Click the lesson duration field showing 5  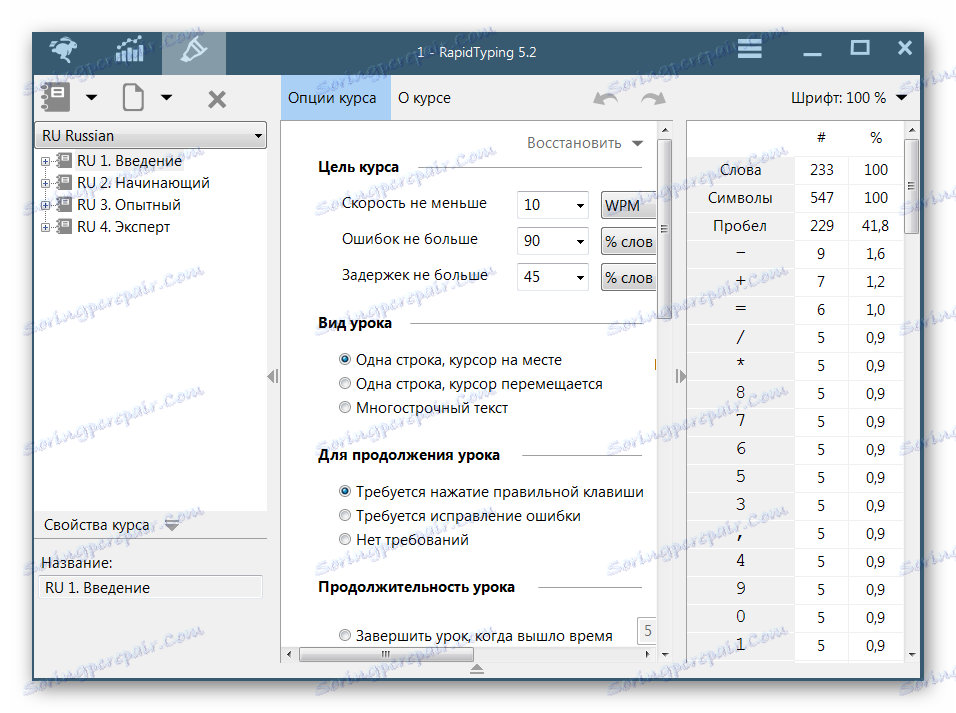647,631
